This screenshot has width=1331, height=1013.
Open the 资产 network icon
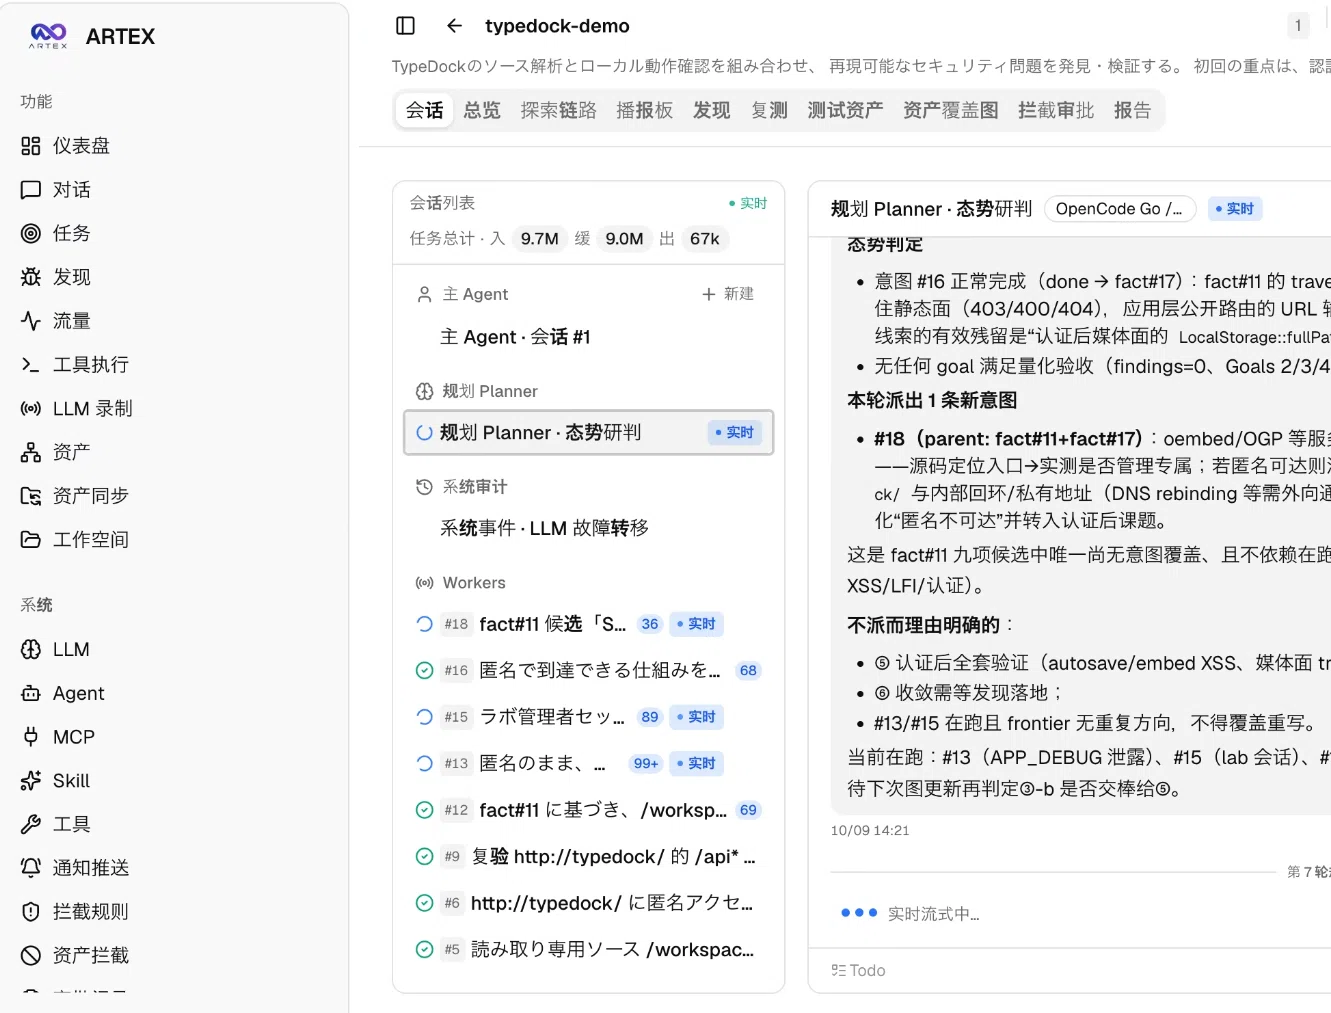click(x=31, y=452)
